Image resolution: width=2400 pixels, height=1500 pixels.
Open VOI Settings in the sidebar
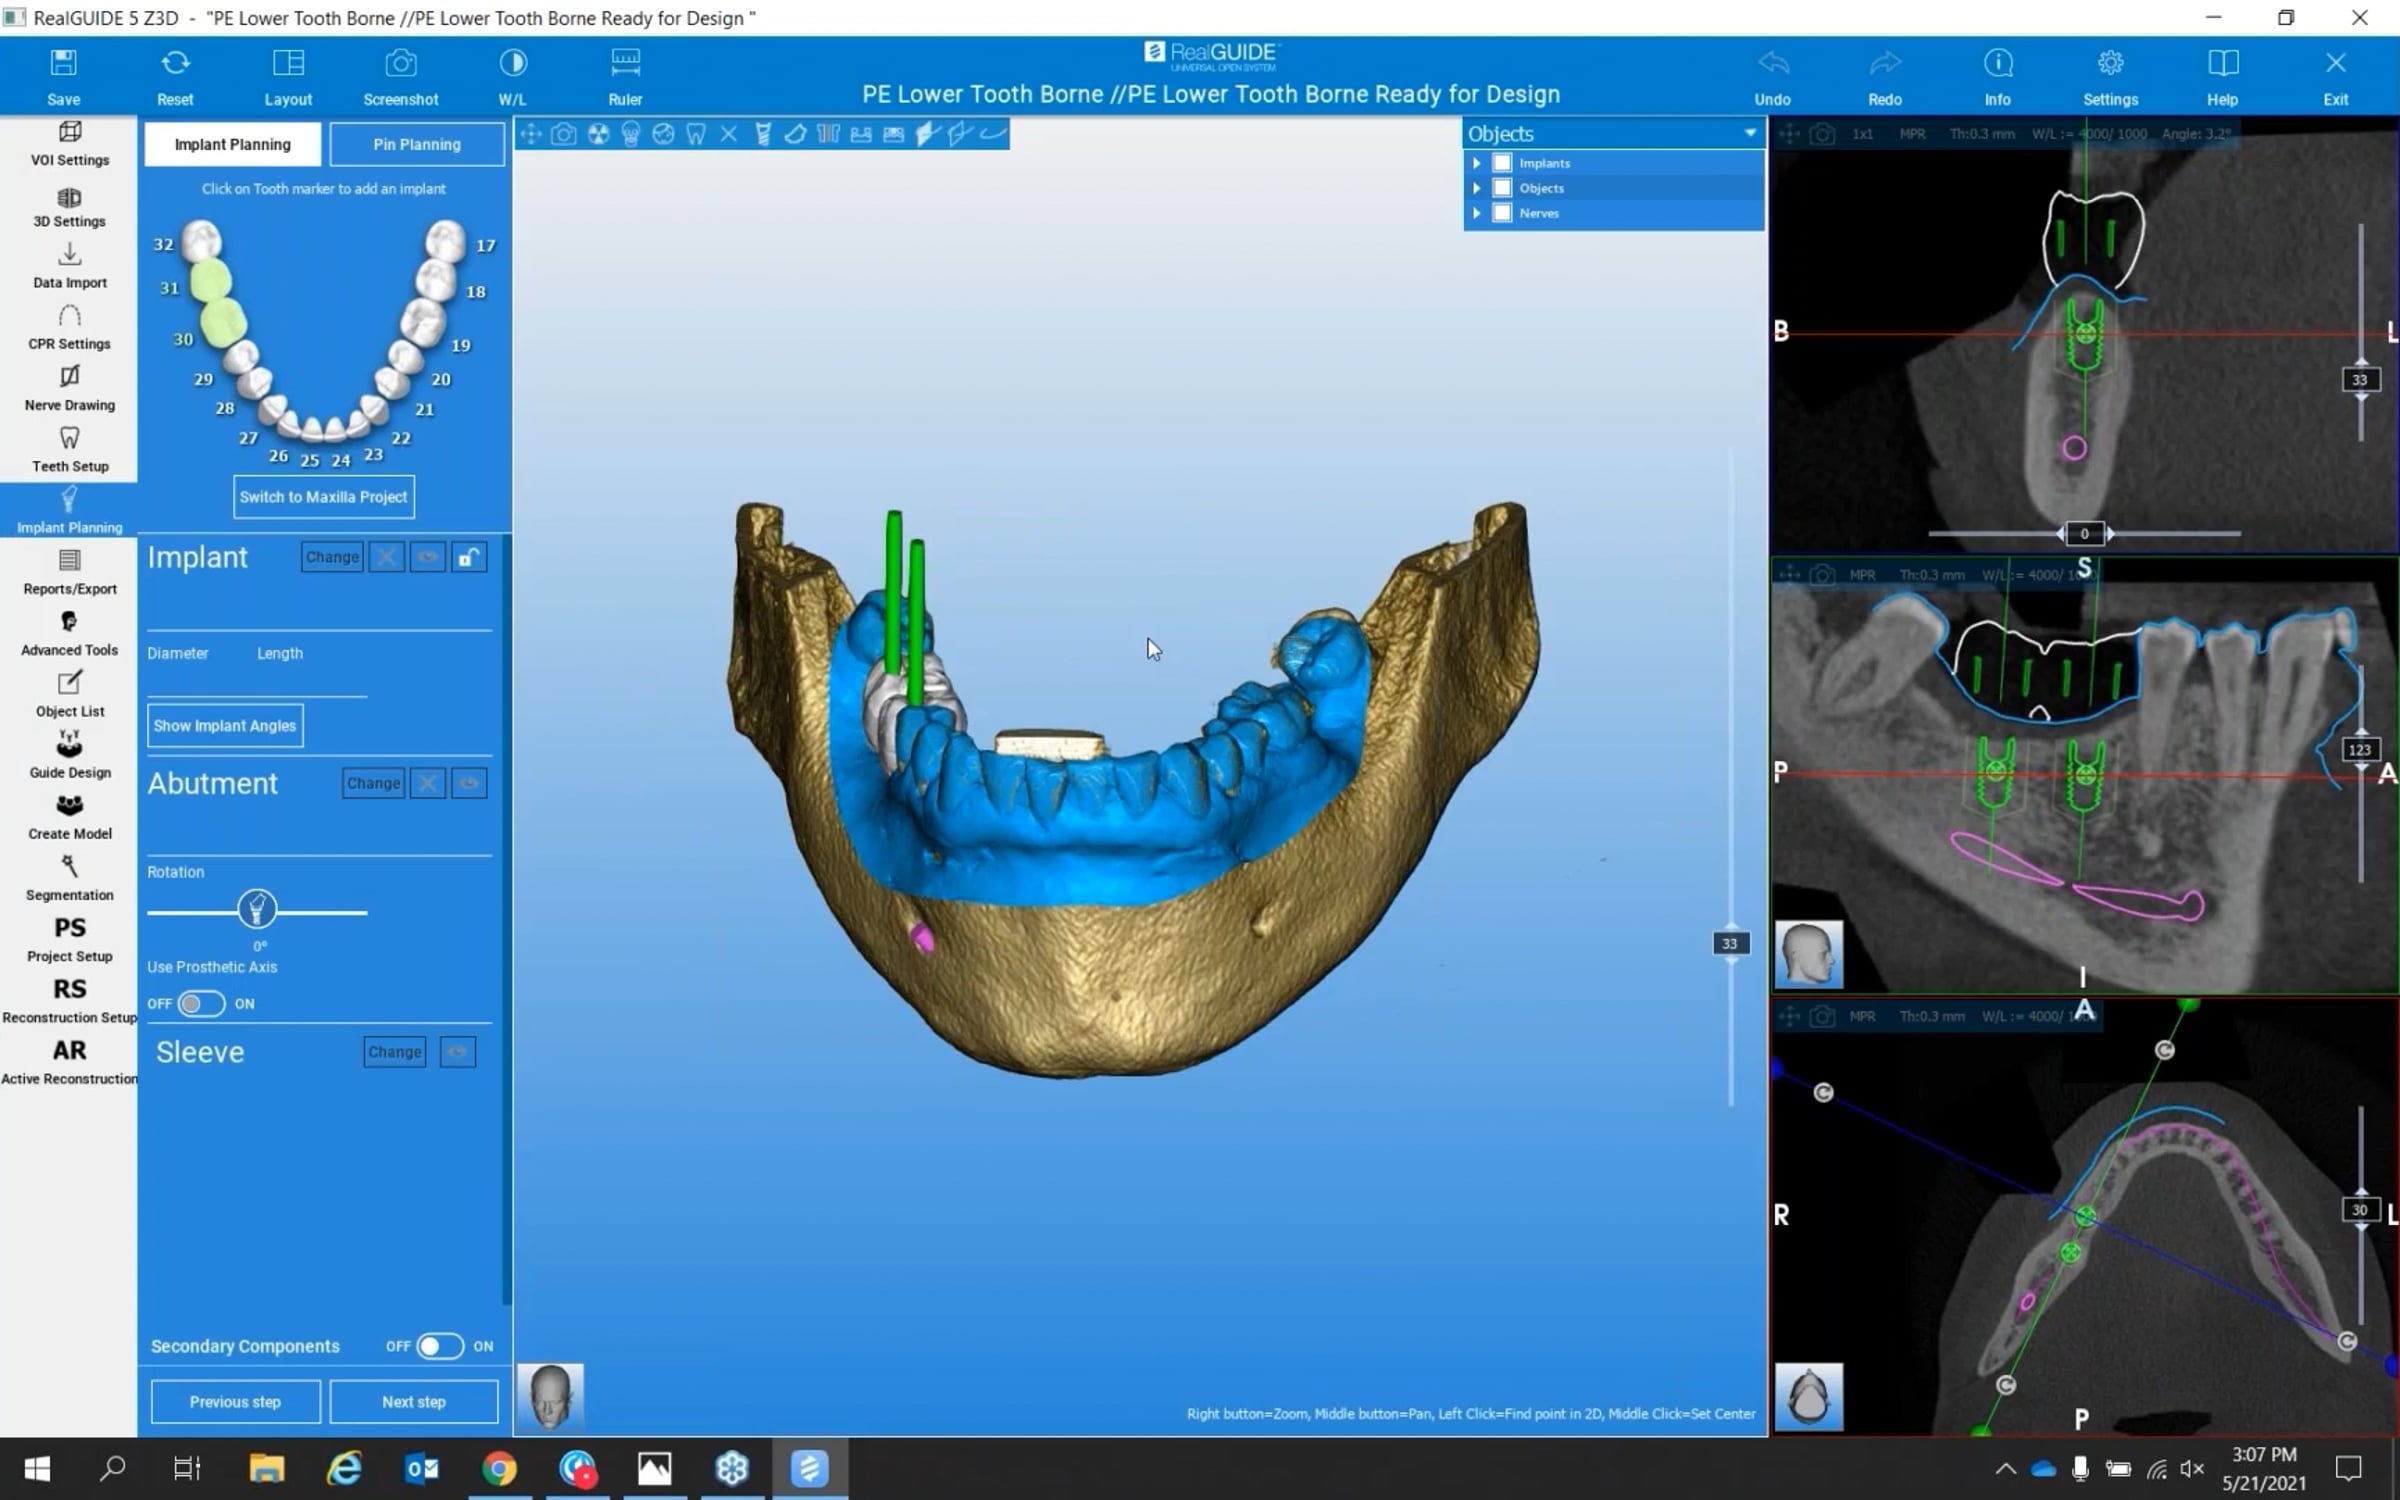[69, 144]
